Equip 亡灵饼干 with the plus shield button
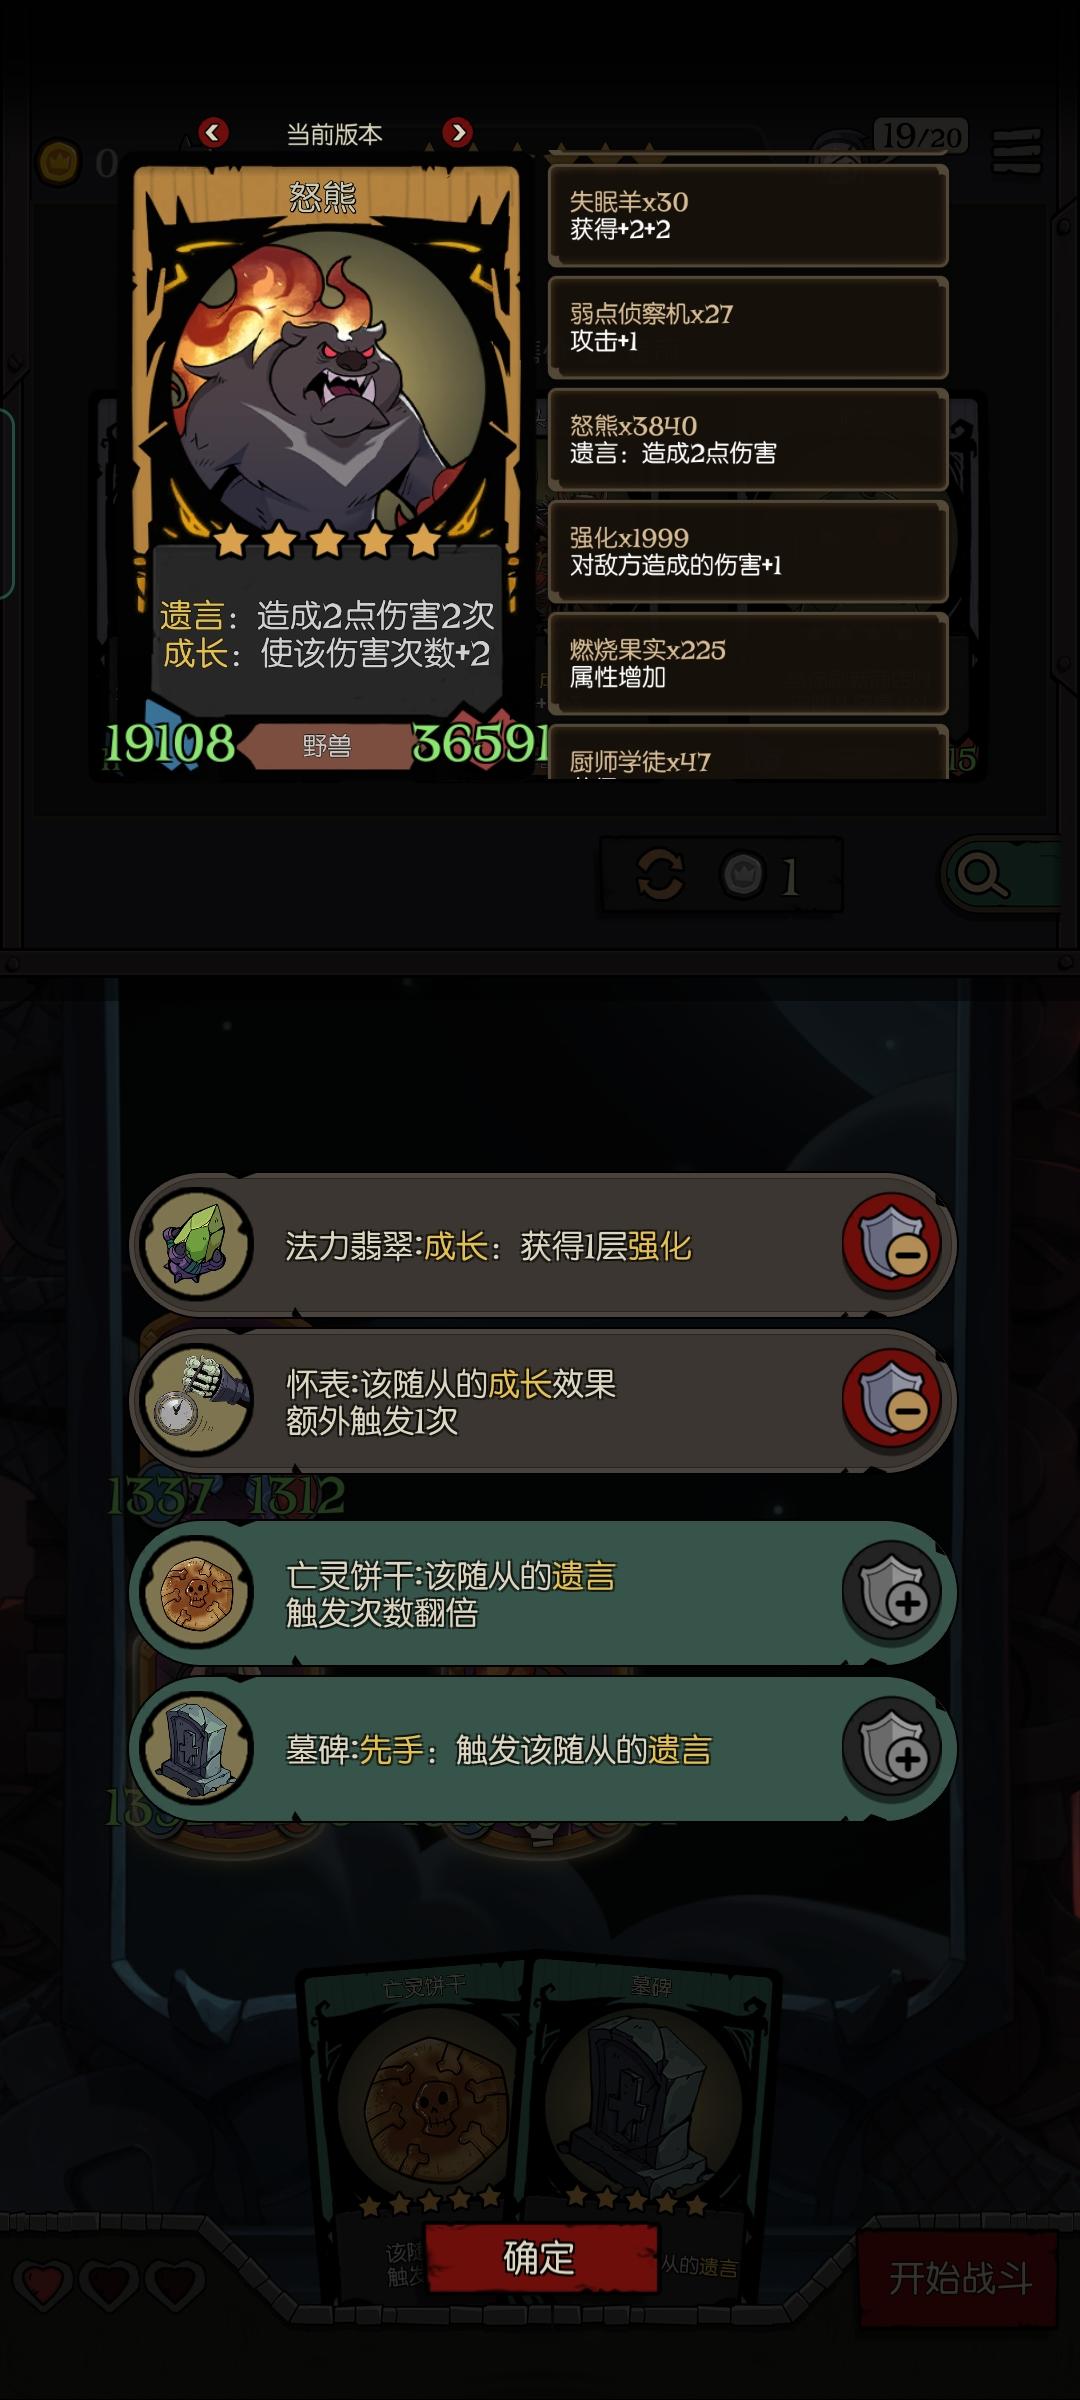 click(892, 1591)
